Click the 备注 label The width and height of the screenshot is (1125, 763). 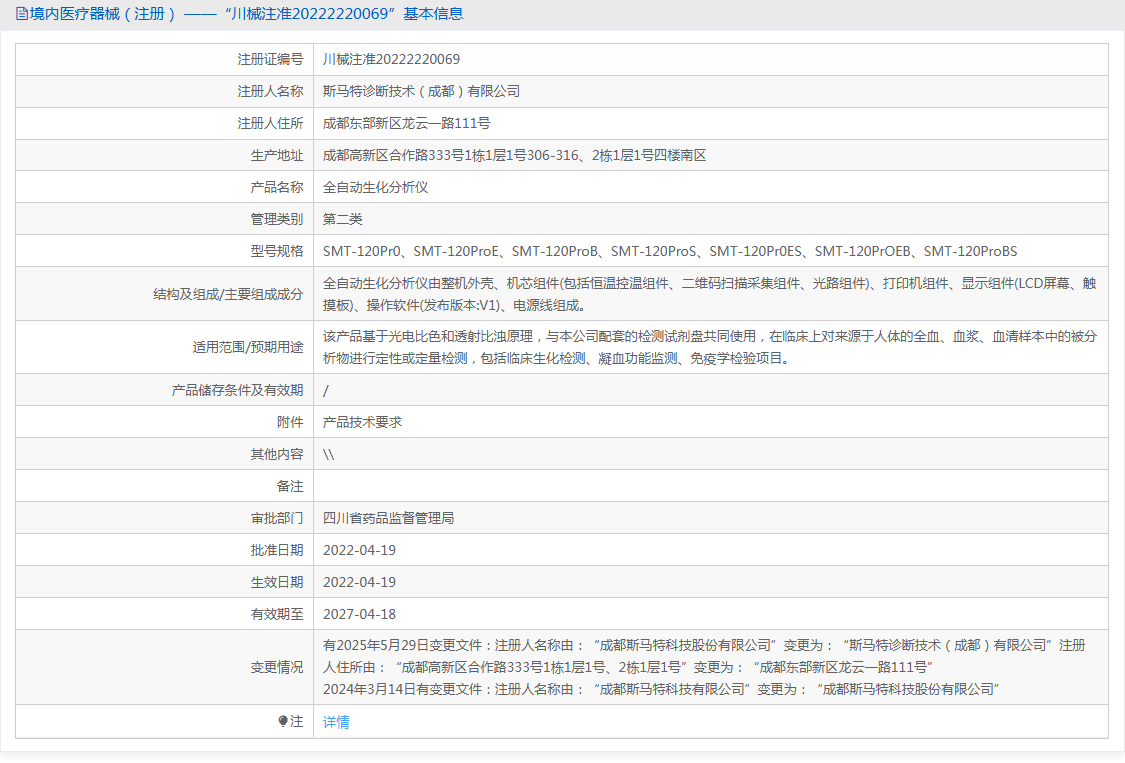(x=290, y=486)
